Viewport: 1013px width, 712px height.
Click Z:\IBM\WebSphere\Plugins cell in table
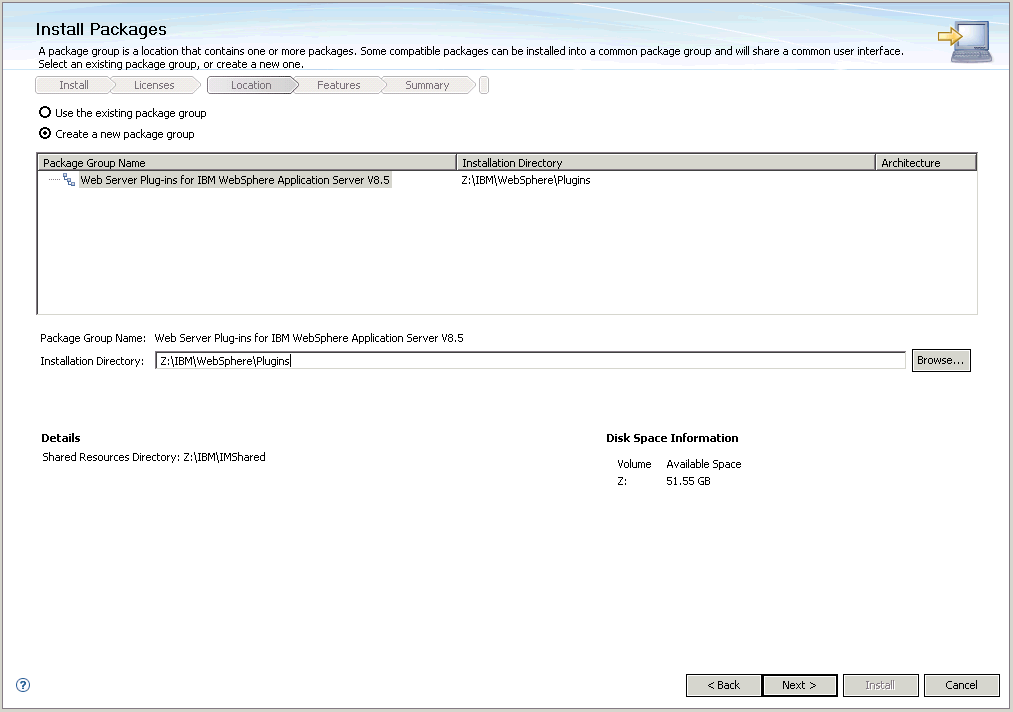(526, 180)
